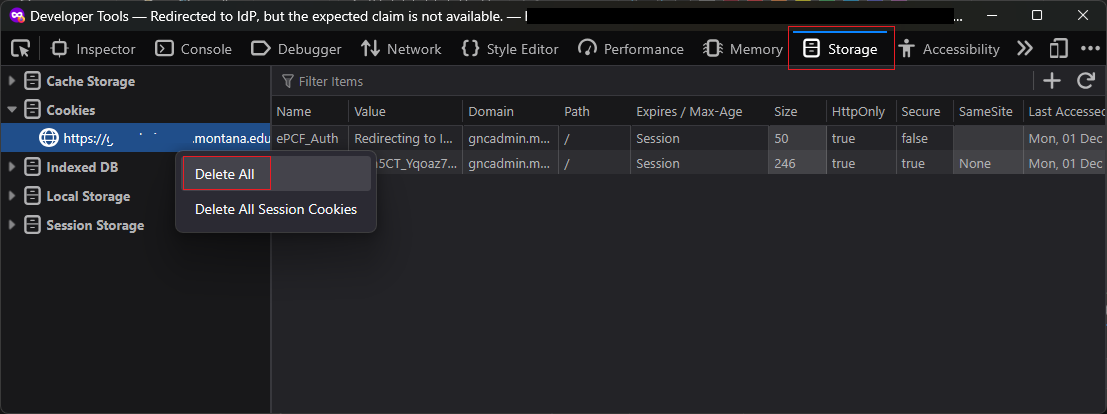The image size is (1107, 414).
Task: Expand the Session Storage tree node
Action: (11, 225)
